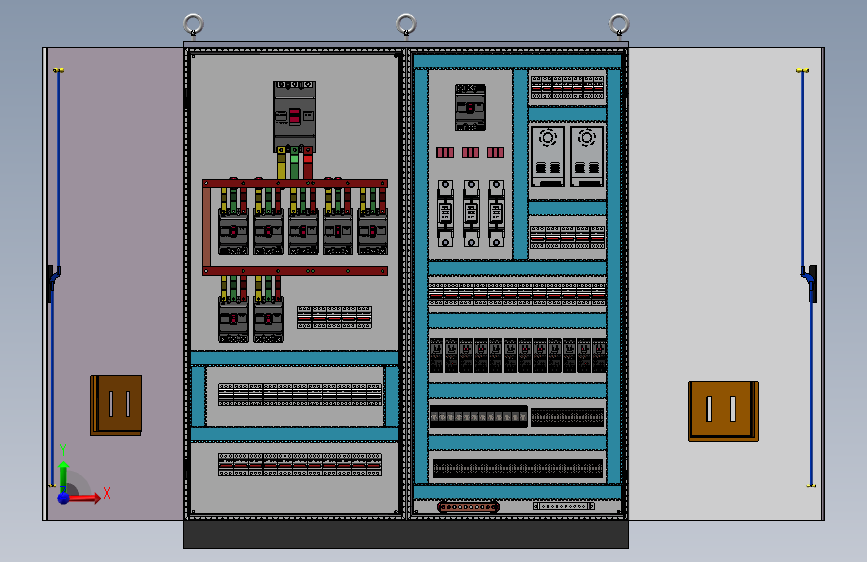
Task: Select the left breaker beneath the lower busbar
Action: click(233, 320)
